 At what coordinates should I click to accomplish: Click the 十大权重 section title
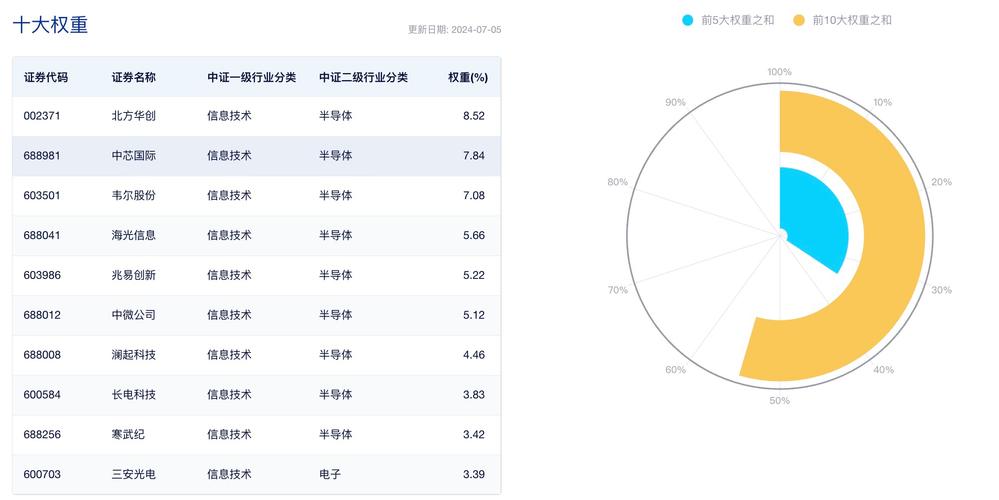pyautogui.click(x=50, y=25)
